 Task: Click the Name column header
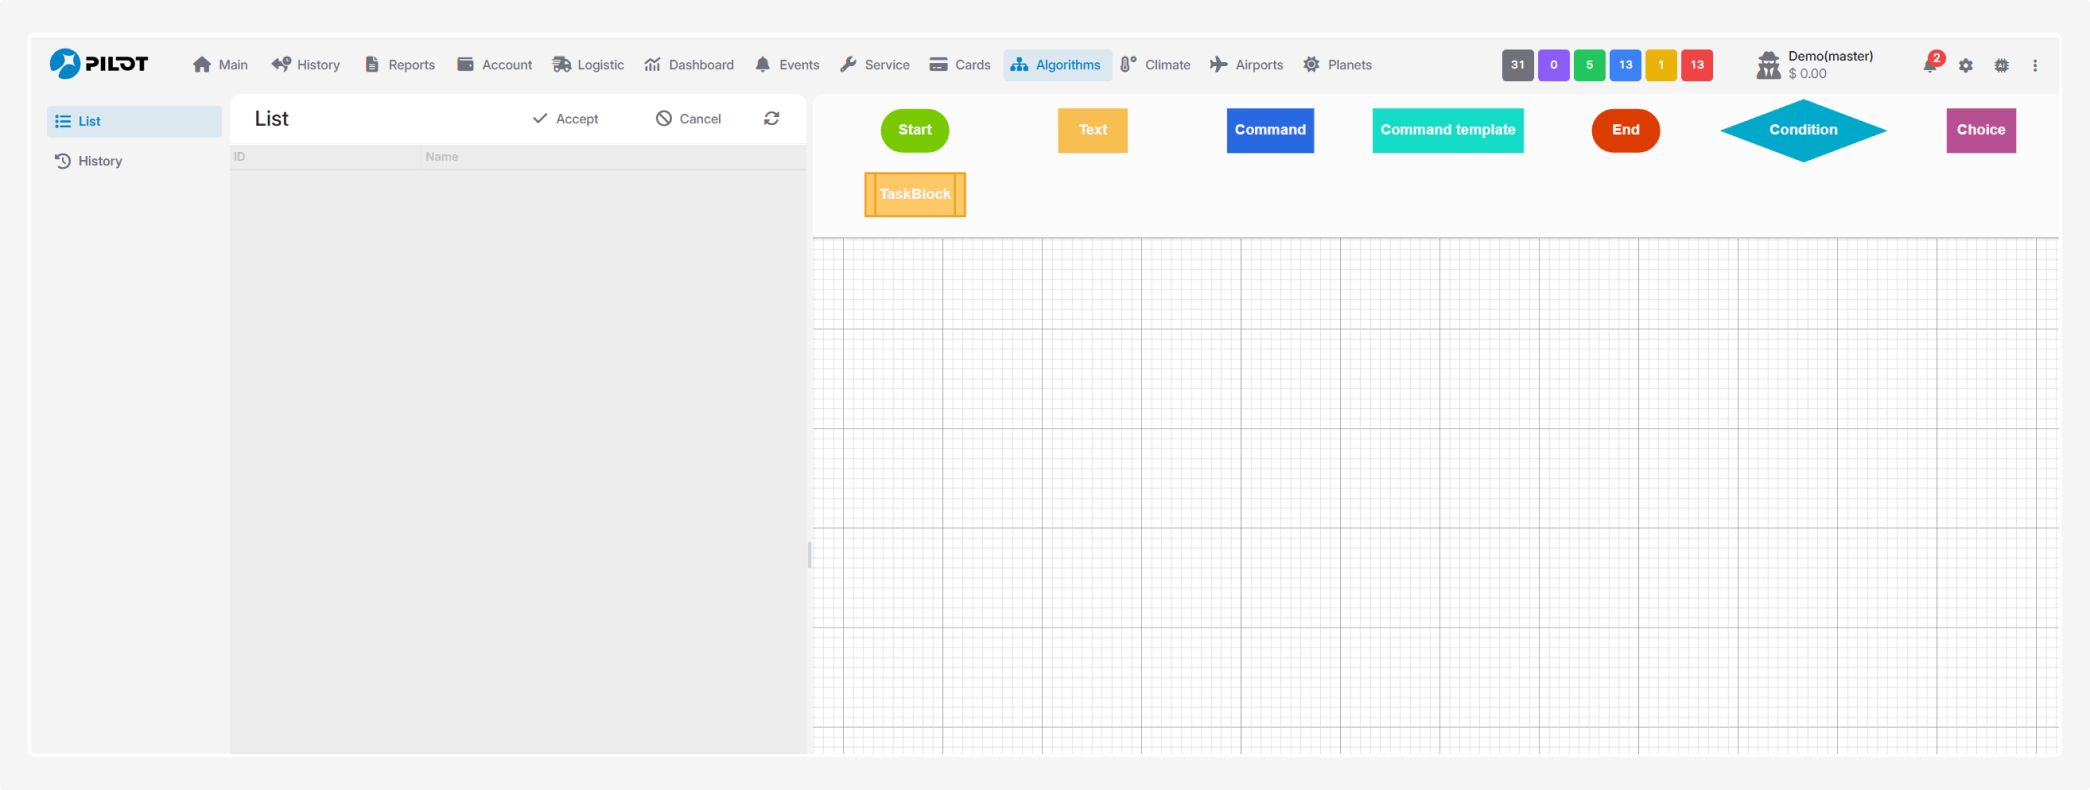click(441, 157)
